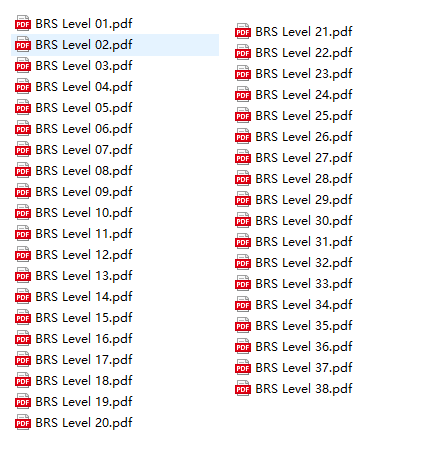Screen dimensions: 431x465
Task: Click the PDF icon of BRS Level 01.pdf
Action: pyautogui.click(x=23, y=24)
